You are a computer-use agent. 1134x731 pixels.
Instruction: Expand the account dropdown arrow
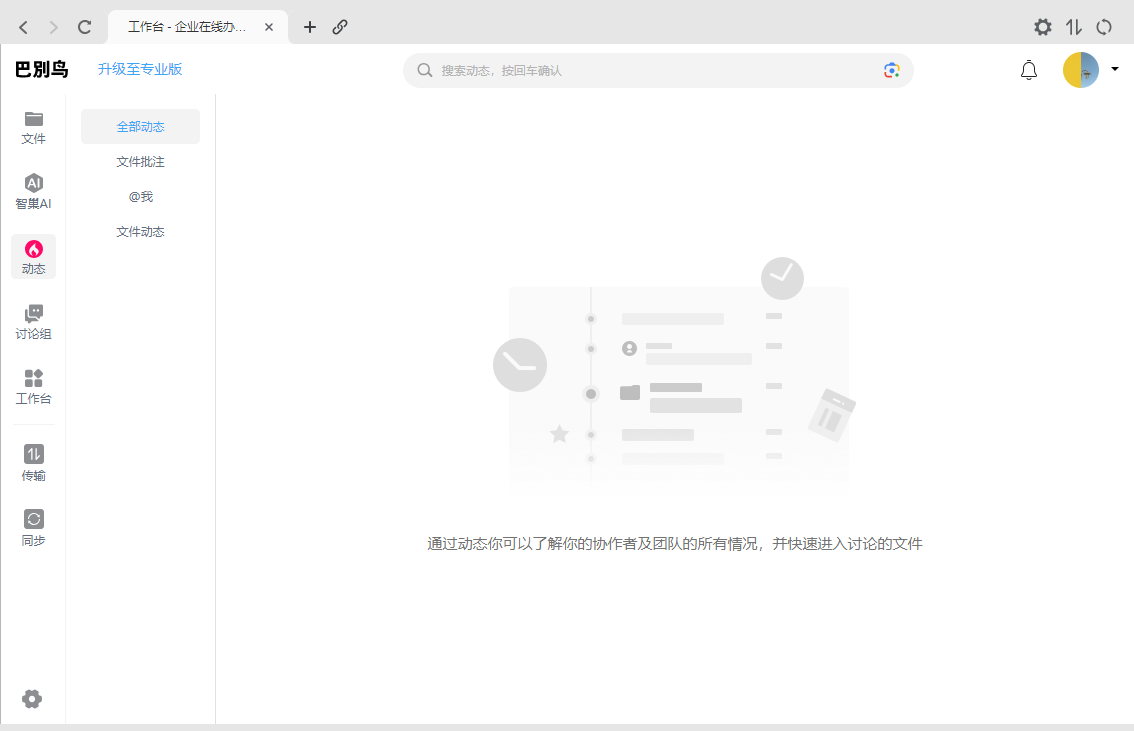[x=1114, y=69]
